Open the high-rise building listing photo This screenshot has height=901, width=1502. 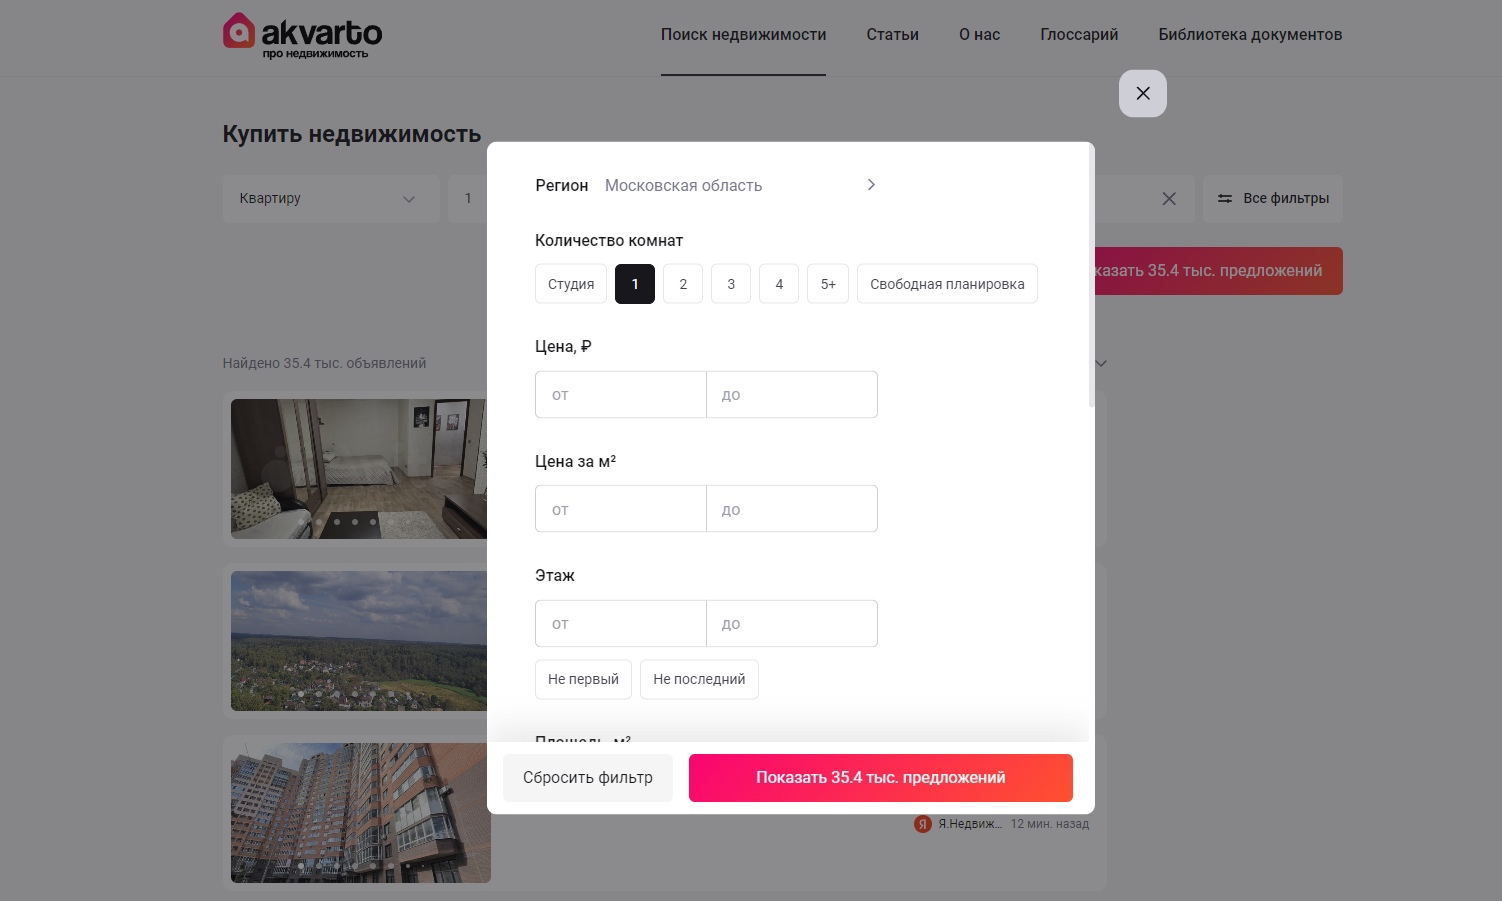361,813
